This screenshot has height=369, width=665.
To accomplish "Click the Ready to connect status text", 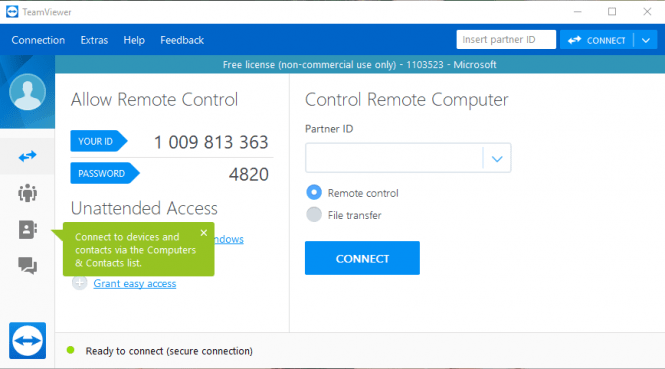I will point(169,351).
